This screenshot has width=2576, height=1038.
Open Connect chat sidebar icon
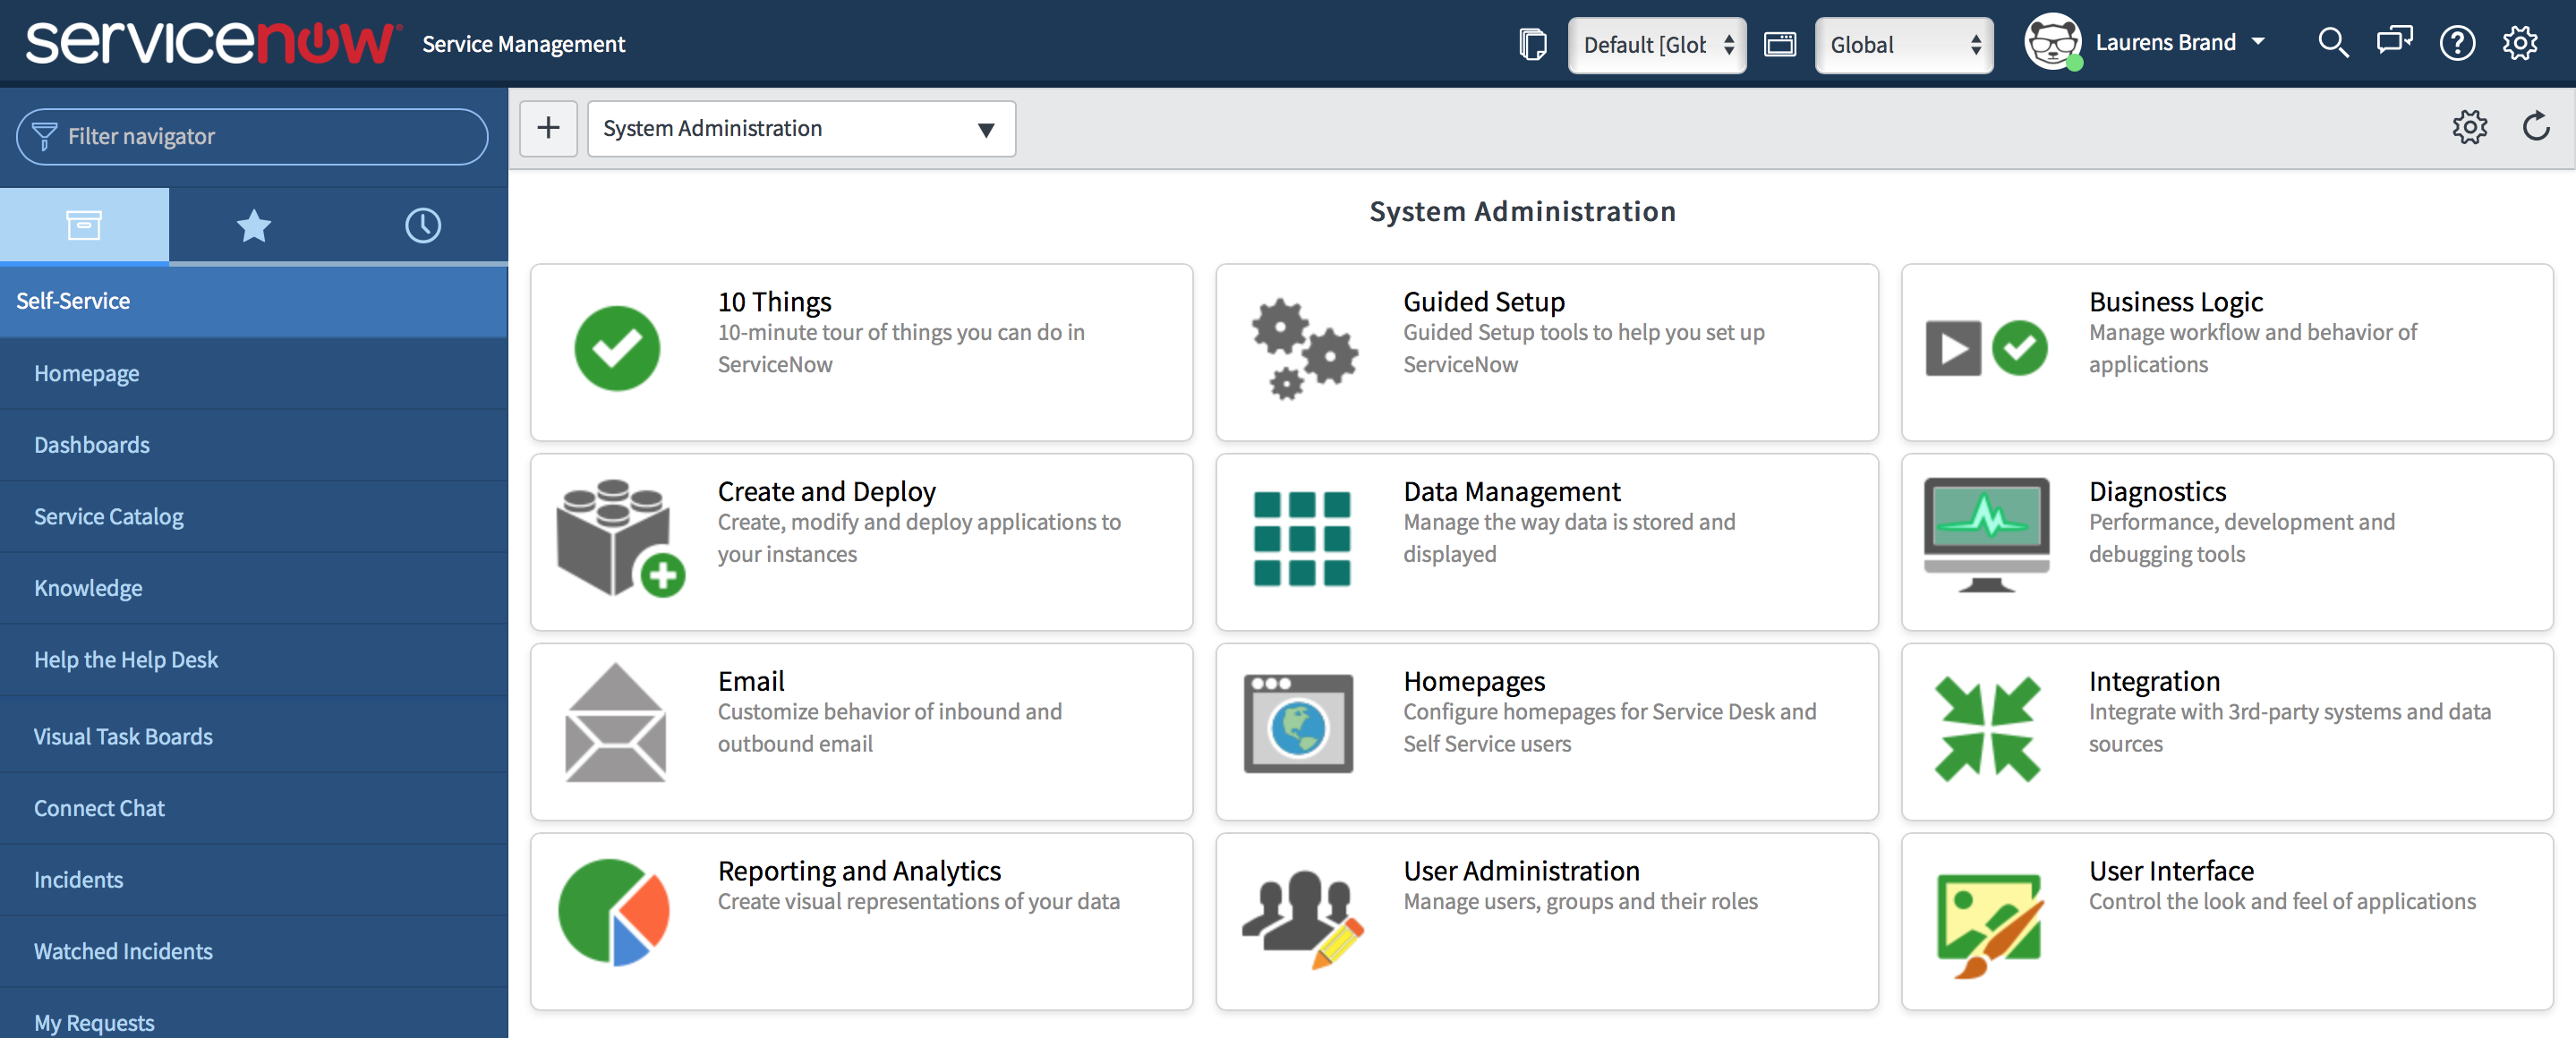click(x=2394, y=43)
